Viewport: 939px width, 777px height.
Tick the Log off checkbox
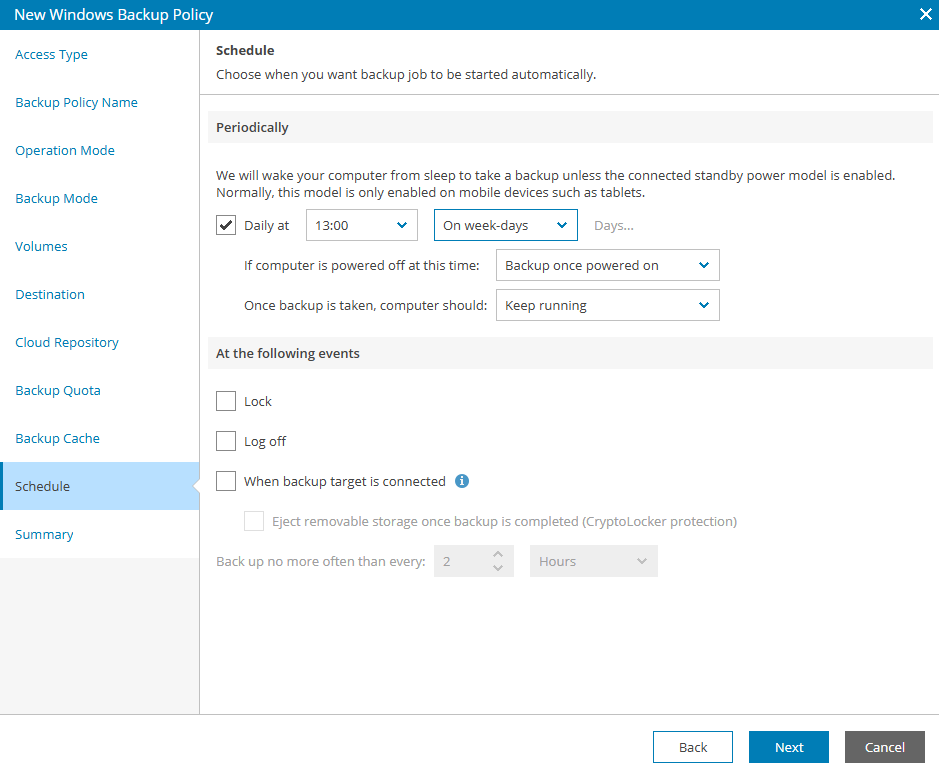(226, 441)
